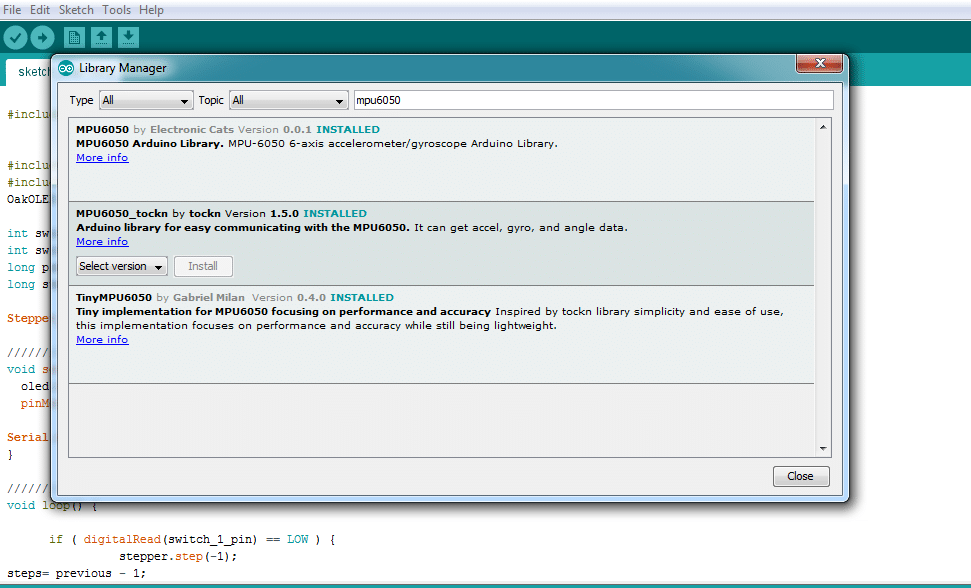Open the Topic filter dropdown
The height and width of the screenshot is (588, 971).
click(288, 101)
